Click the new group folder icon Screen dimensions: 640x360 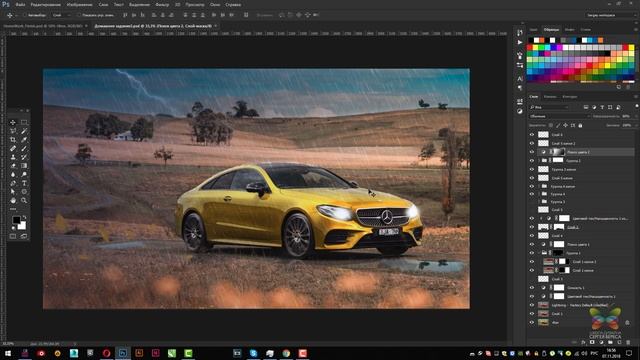610,342
